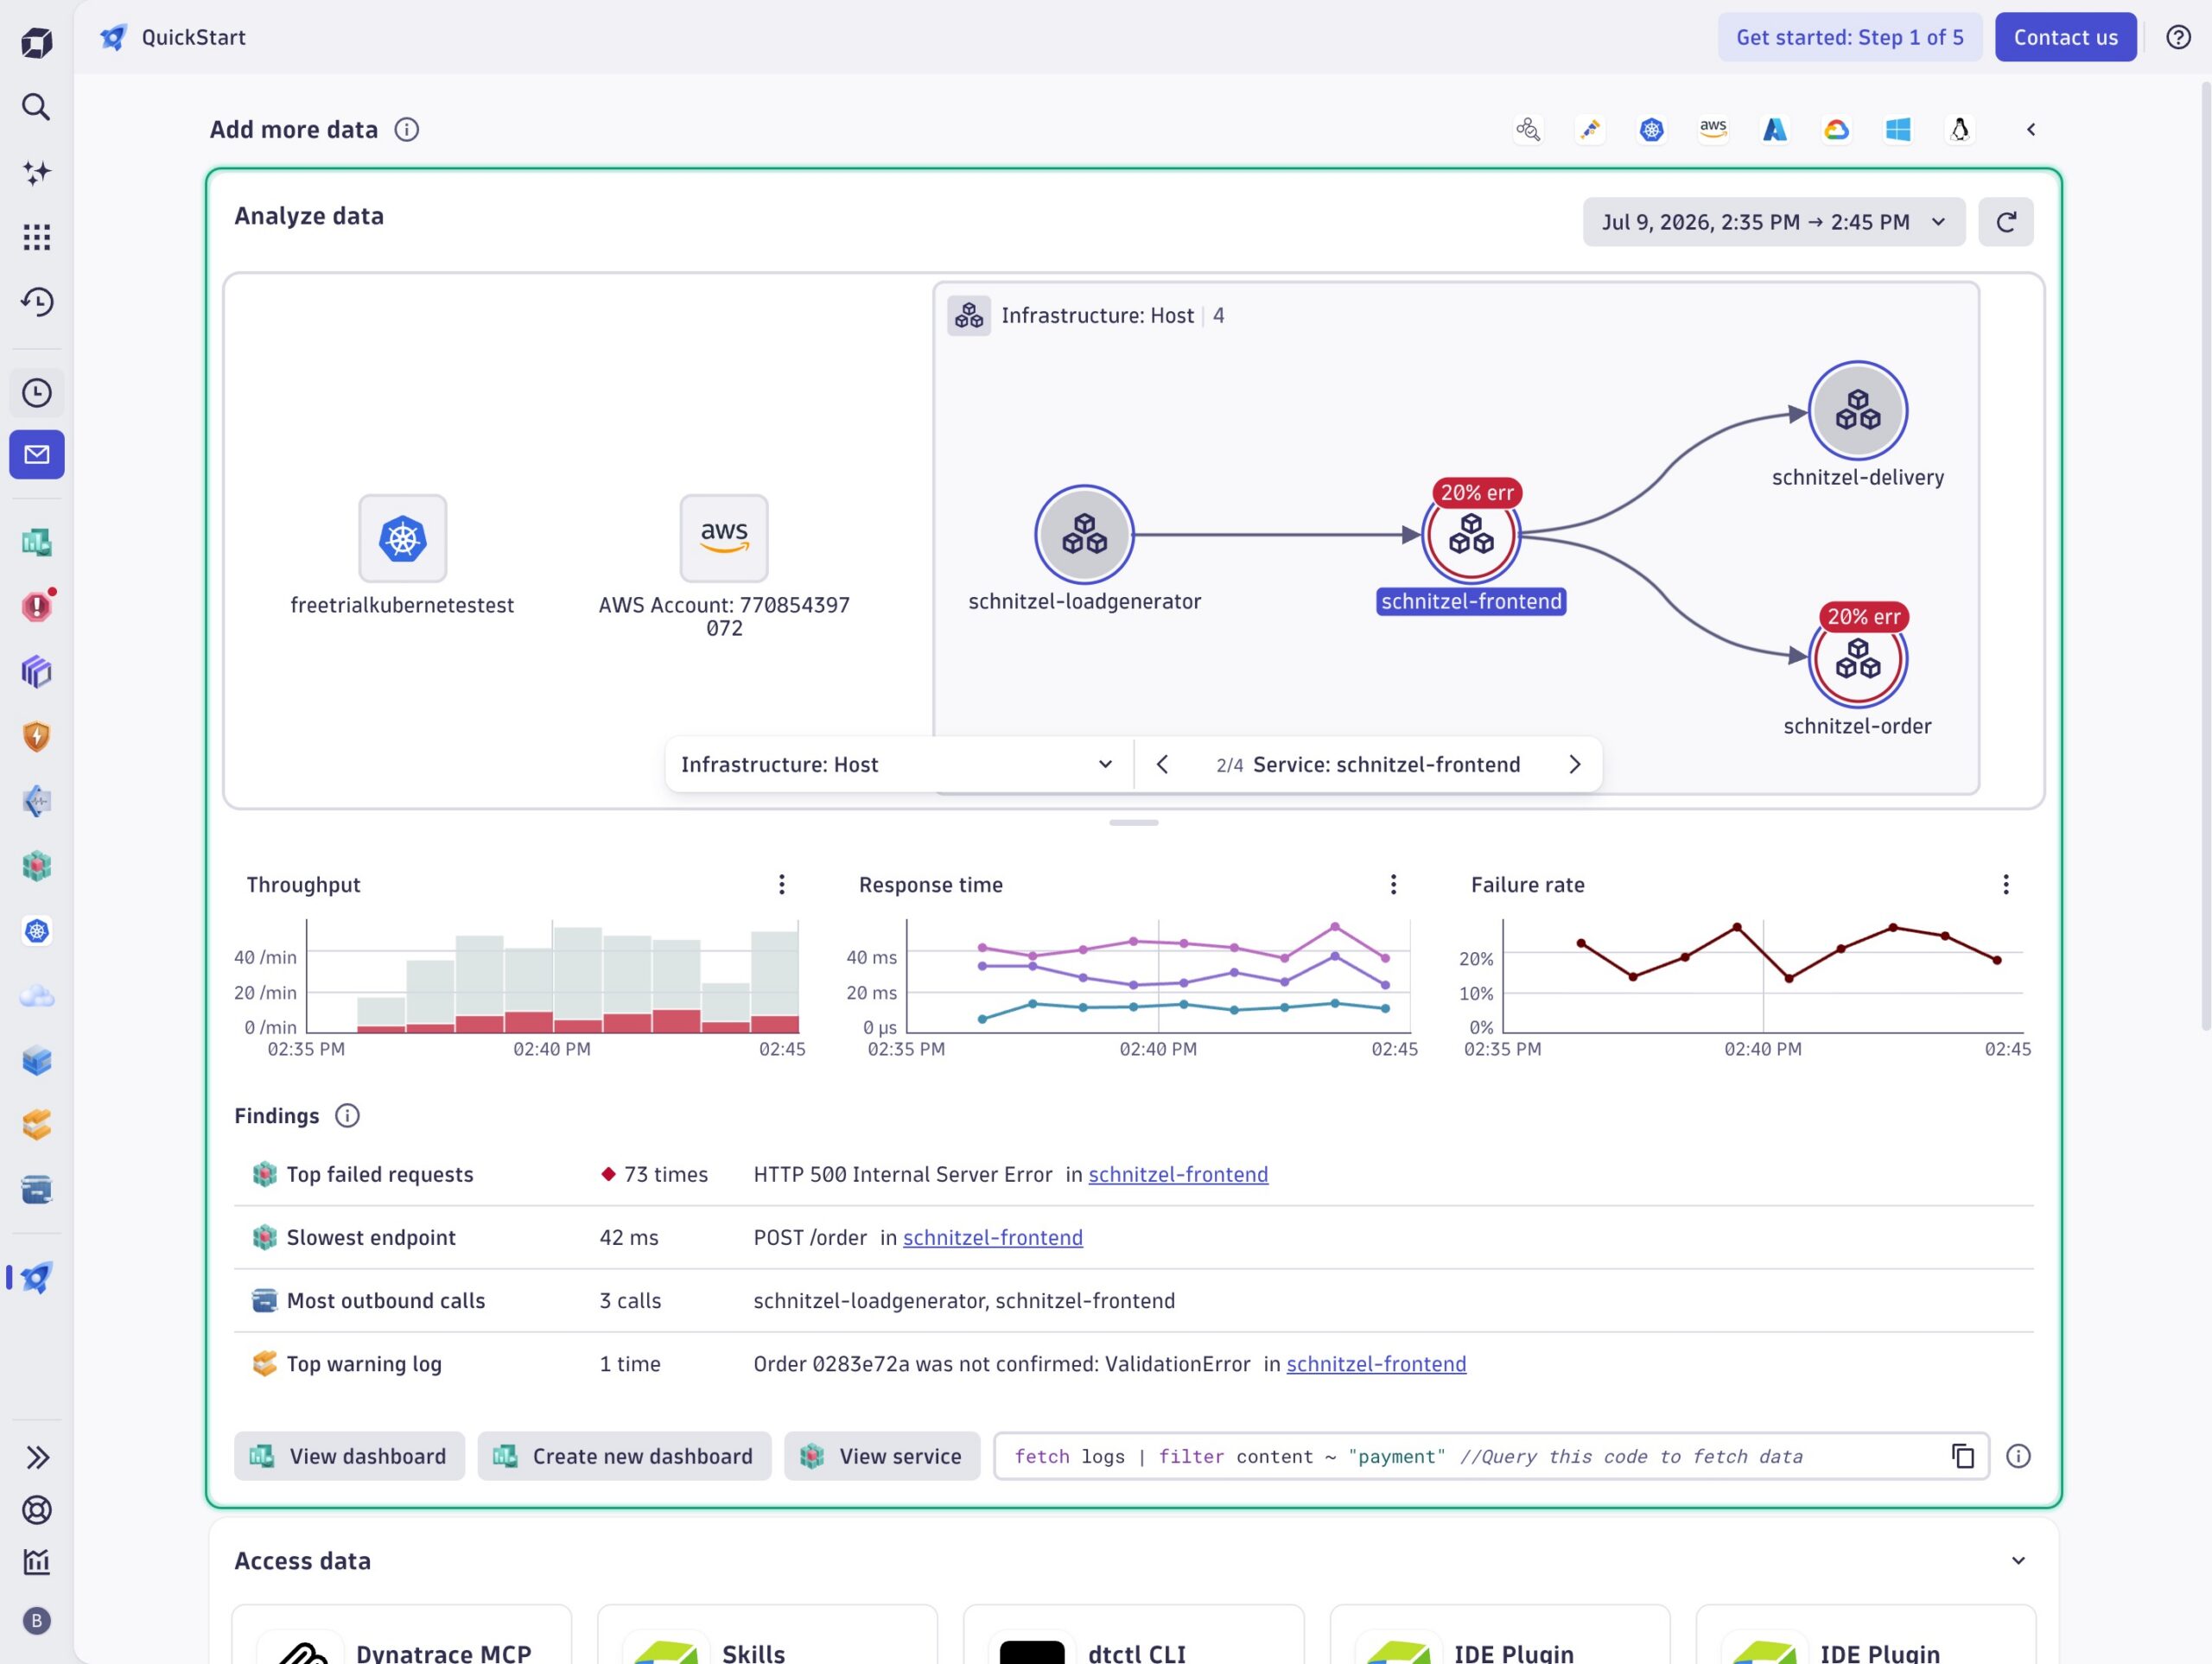The width and height of the screenshot is (2212, 1664).
Task: Open Failure rate chart three-dot menu
Action: coord(2005,884)
